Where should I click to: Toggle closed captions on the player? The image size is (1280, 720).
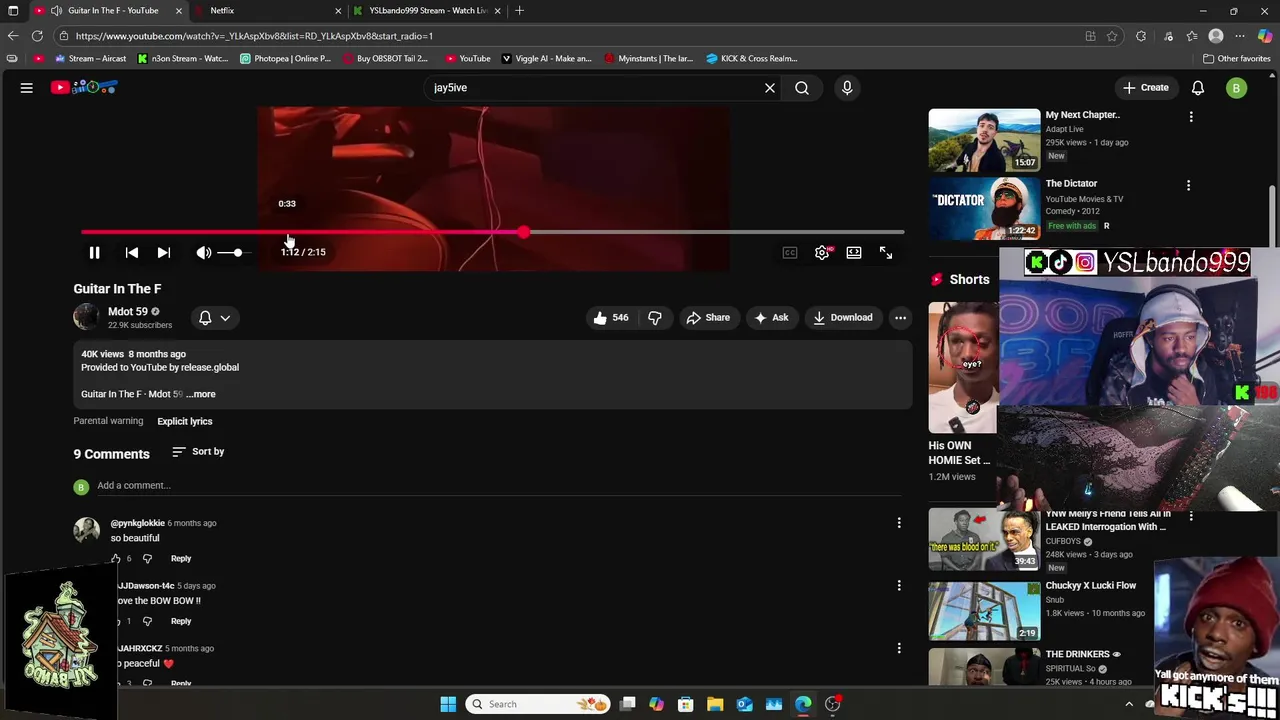[790, 253]
